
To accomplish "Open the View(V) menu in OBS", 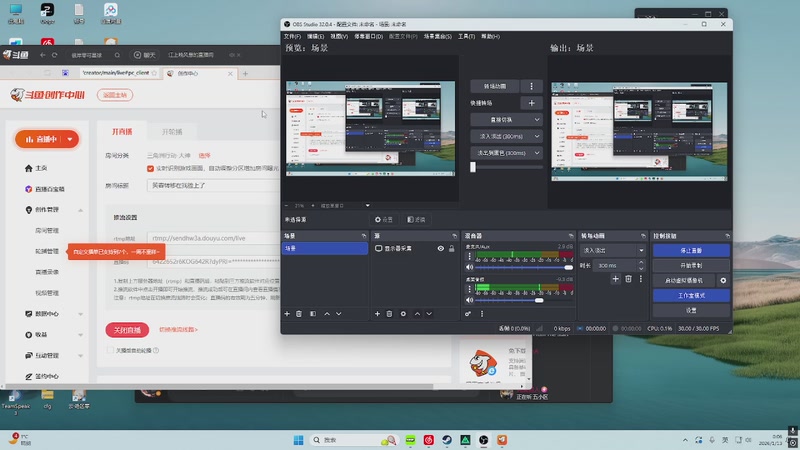I will tap(339, 36).
